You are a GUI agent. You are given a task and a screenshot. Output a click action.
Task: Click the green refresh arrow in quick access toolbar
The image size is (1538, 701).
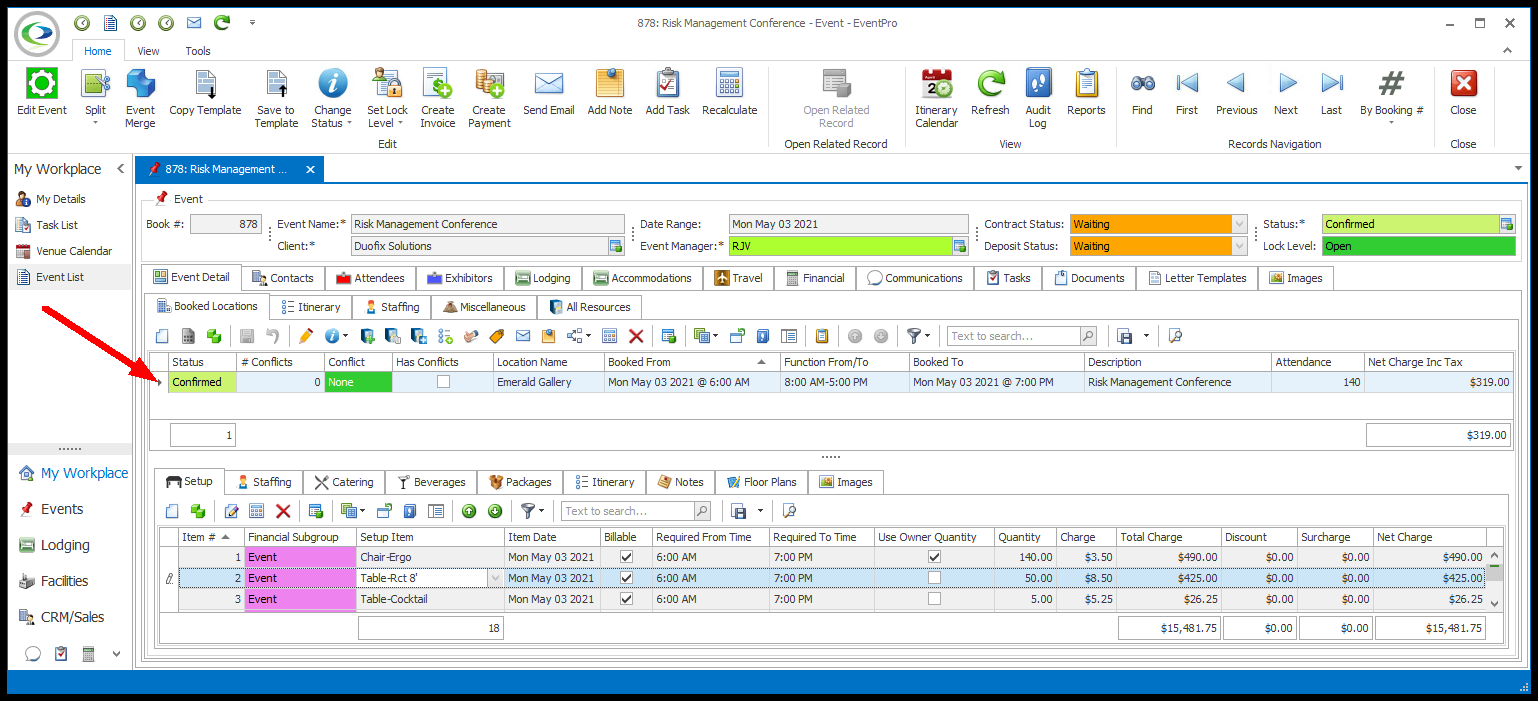(222, 22)
